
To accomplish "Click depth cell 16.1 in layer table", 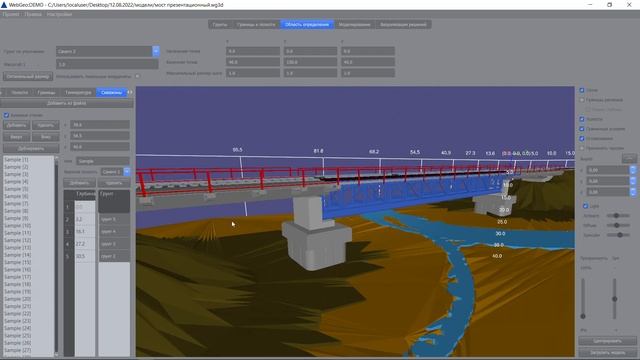I will click(85, 231).
